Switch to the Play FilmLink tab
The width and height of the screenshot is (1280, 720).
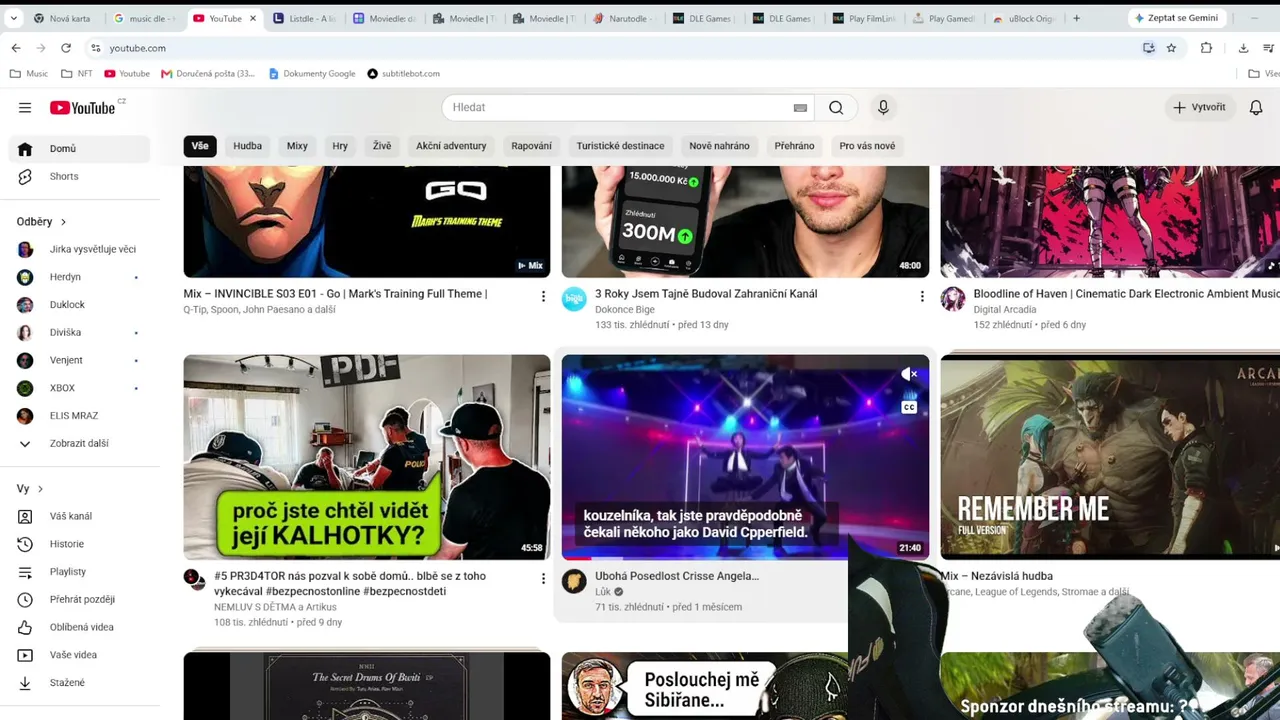(865, 18)
